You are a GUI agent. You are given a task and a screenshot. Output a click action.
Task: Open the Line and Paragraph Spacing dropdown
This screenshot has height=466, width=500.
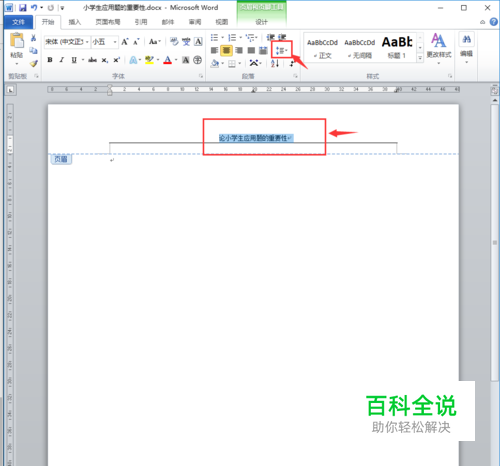click(x=281, y=50)
